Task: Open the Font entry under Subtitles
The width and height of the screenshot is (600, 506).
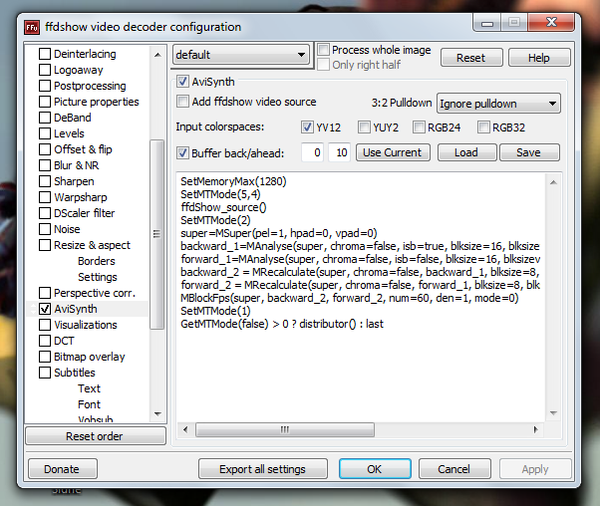Action: [89, 405]
